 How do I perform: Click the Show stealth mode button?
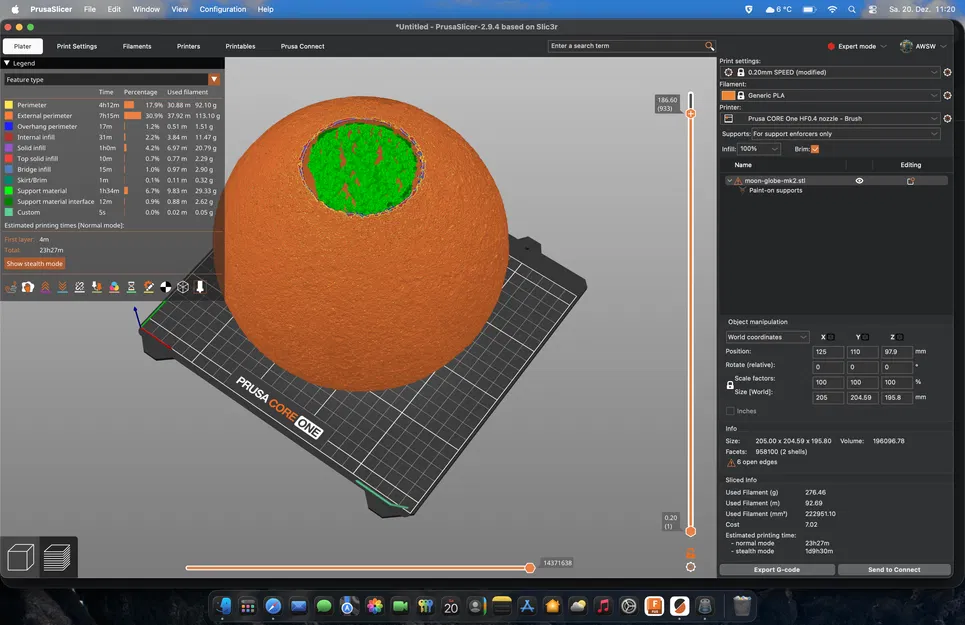tap(34, 263)
